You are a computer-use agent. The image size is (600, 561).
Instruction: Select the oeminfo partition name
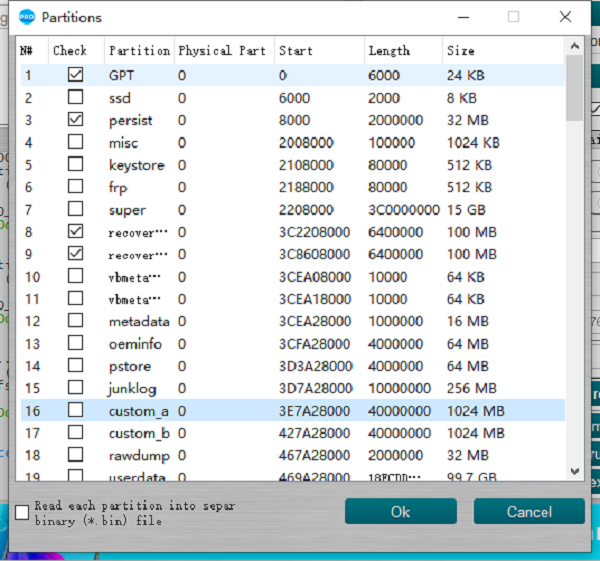tap(135, 344)
